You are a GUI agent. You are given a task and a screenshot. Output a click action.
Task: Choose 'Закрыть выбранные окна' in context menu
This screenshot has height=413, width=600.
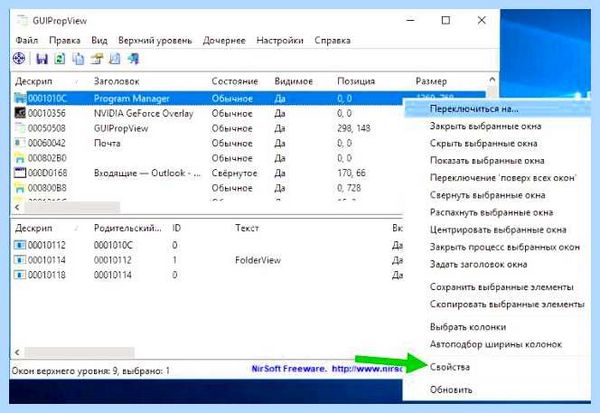497,126
